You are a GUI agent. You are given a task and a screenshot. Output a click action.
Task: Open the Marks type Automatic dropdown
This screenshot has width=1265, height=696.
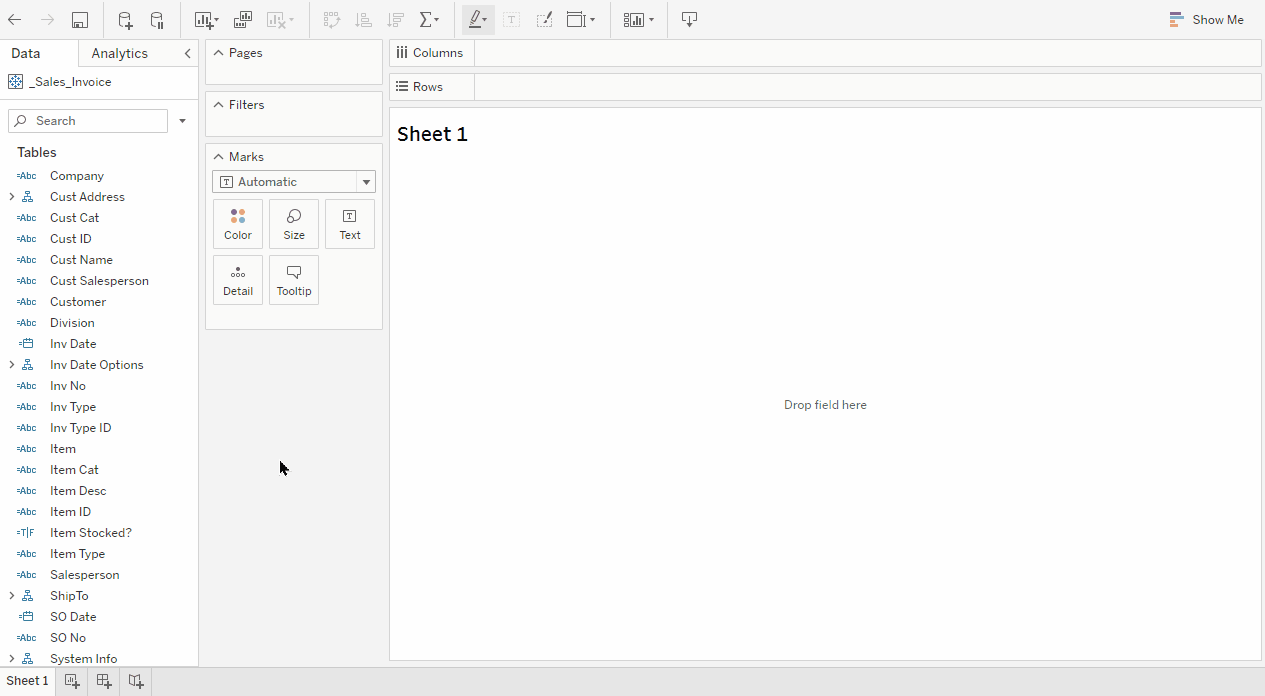(x=293, y=182)
